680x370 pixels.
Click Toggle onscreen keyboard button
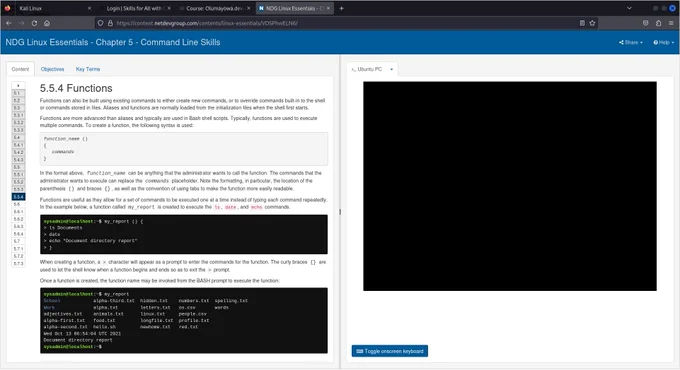[x=390, y=351]
